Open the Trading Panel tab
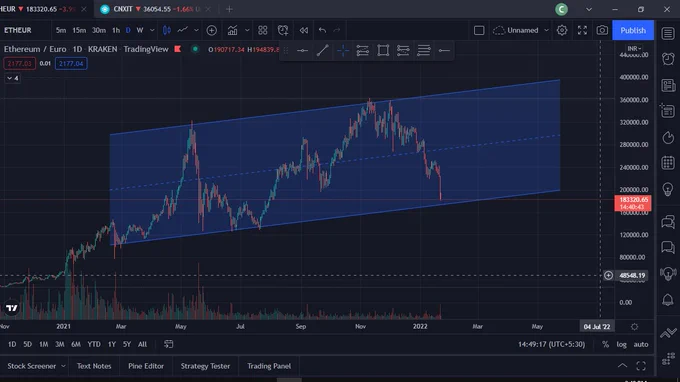The width and height of the screenshot is (680, 382). [x=269, y=366]
